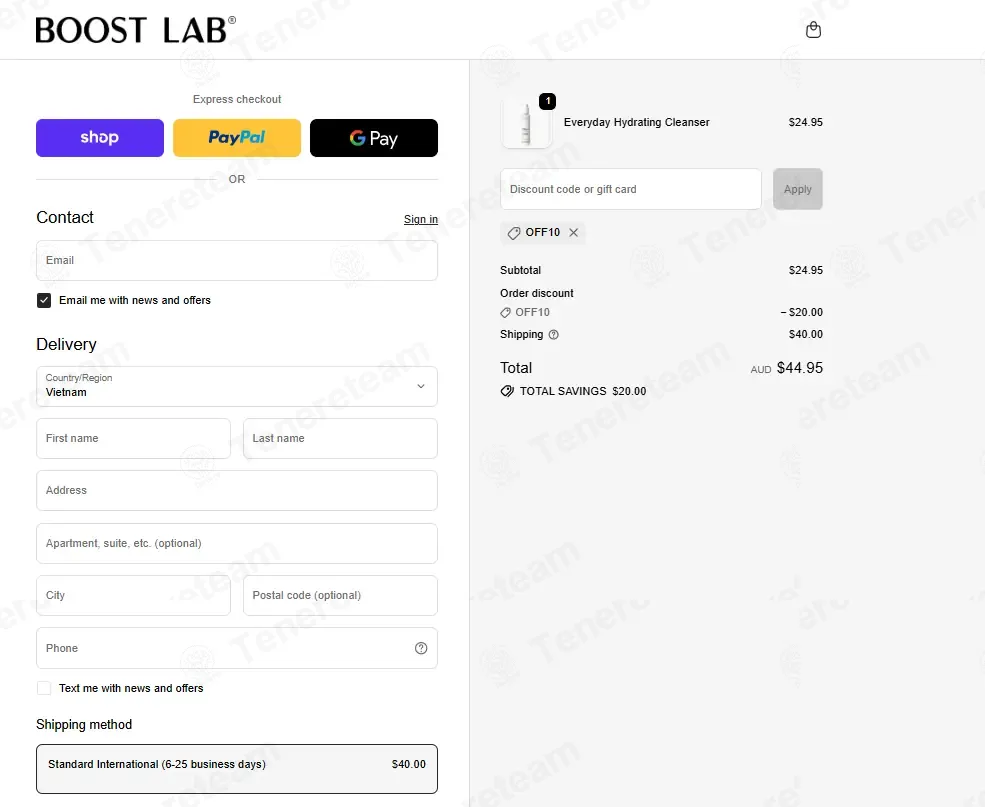Image resolution: width=985 pixels, height=807 pixels.
Task: Check out with PayPal
Action: [237, 138]
